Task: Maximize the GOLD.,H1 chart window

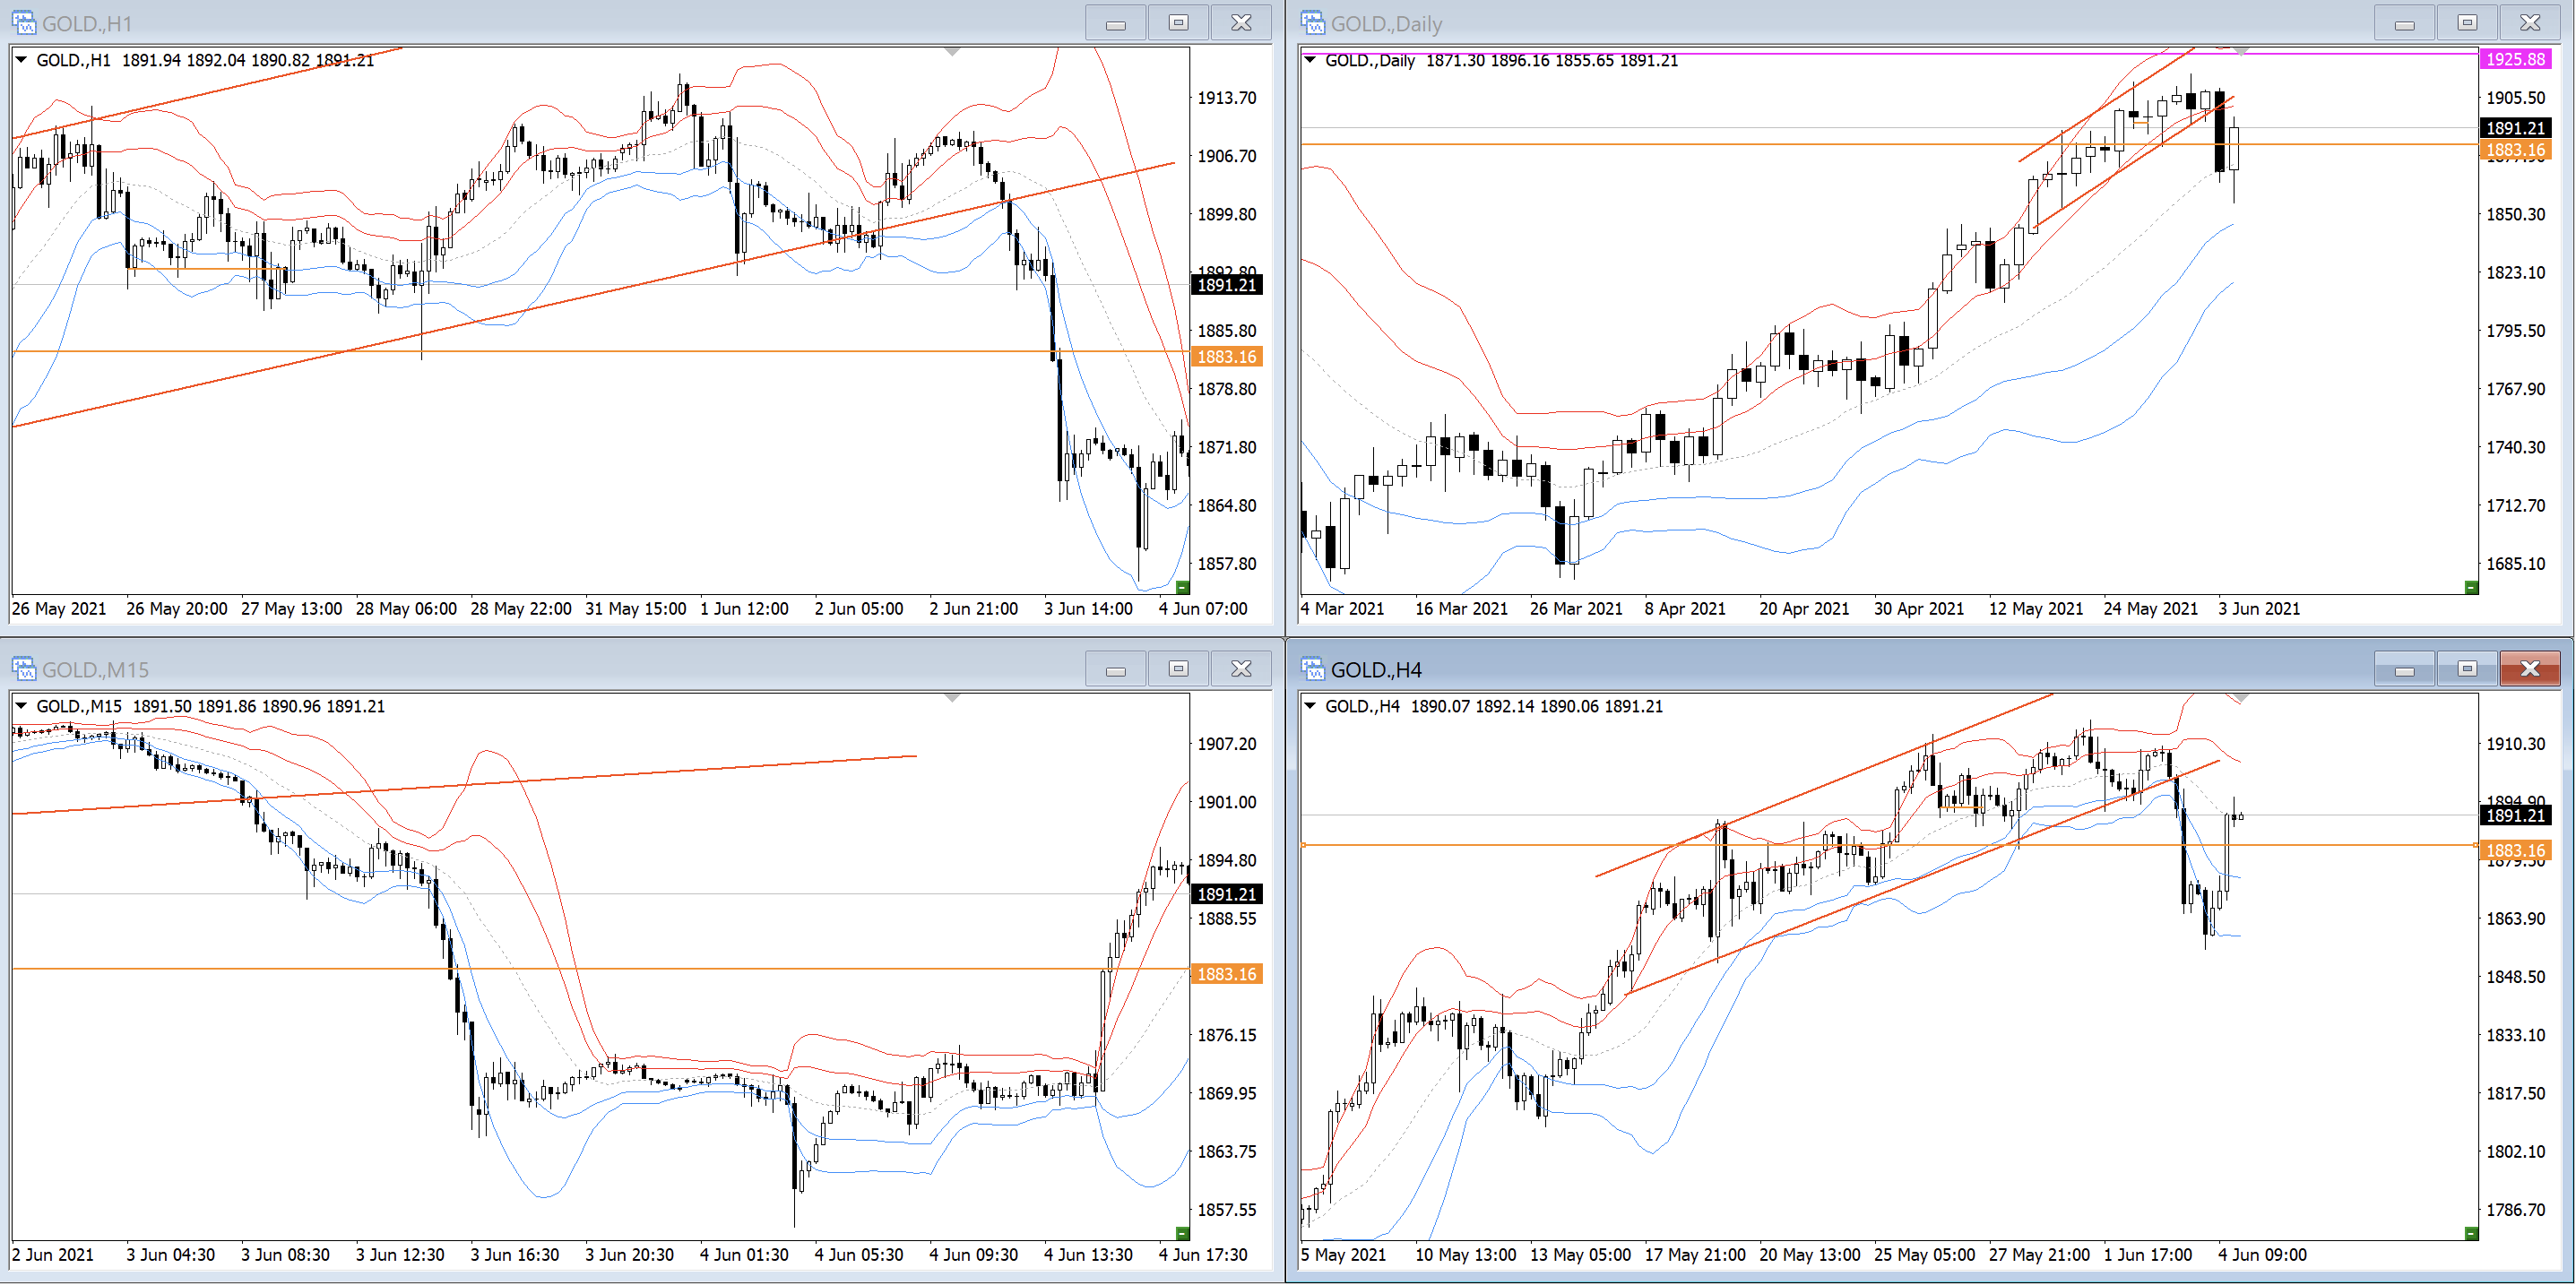Action: [x=1178, y=22]
